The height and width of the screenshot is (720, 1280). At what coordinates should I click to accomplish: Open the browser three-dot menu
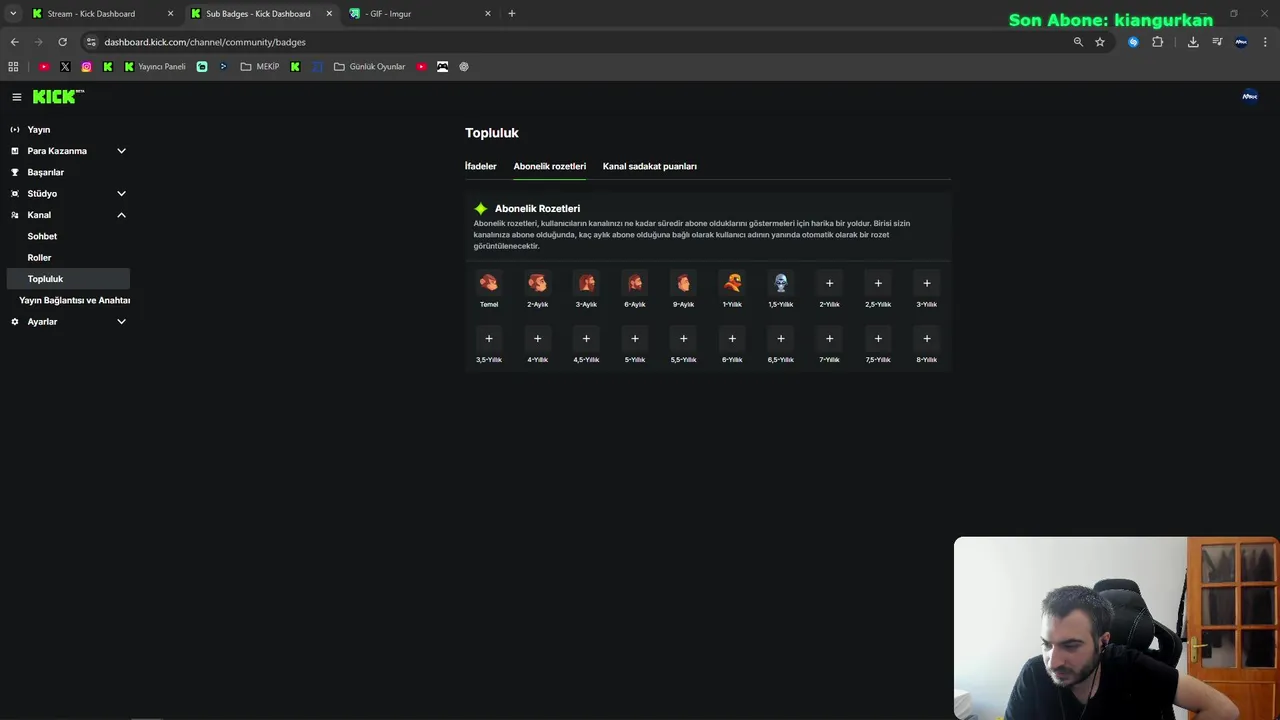pos(1266,42)
